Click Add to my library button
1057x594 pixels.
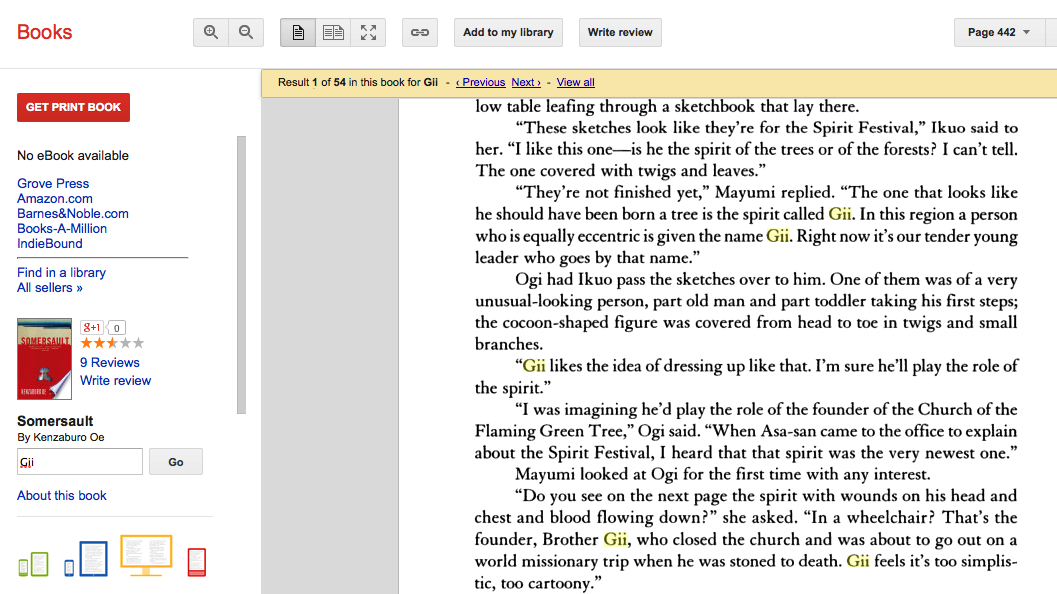[x=508, y=32]
